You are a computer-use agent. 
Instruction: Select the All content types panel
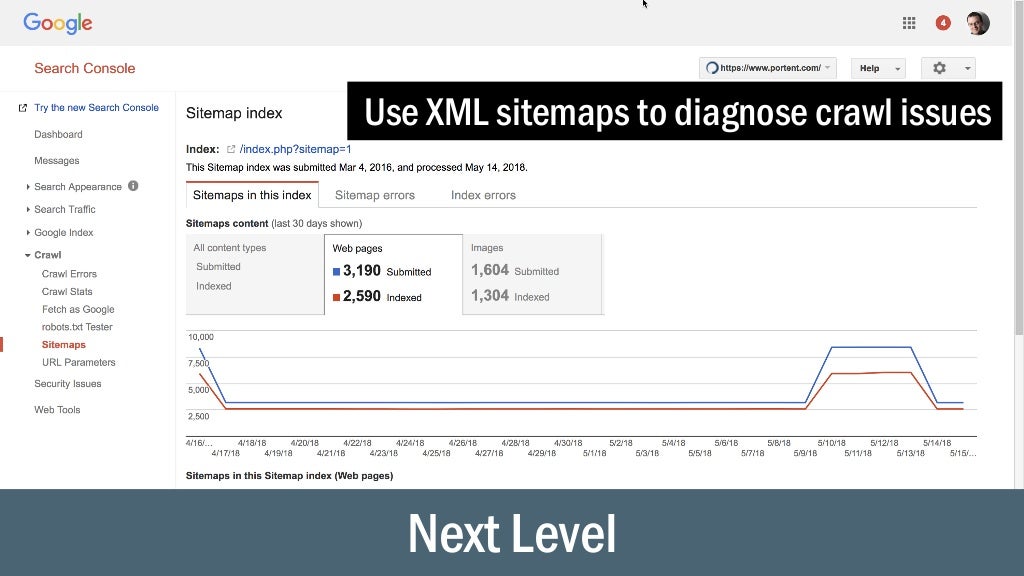[255, 274]
